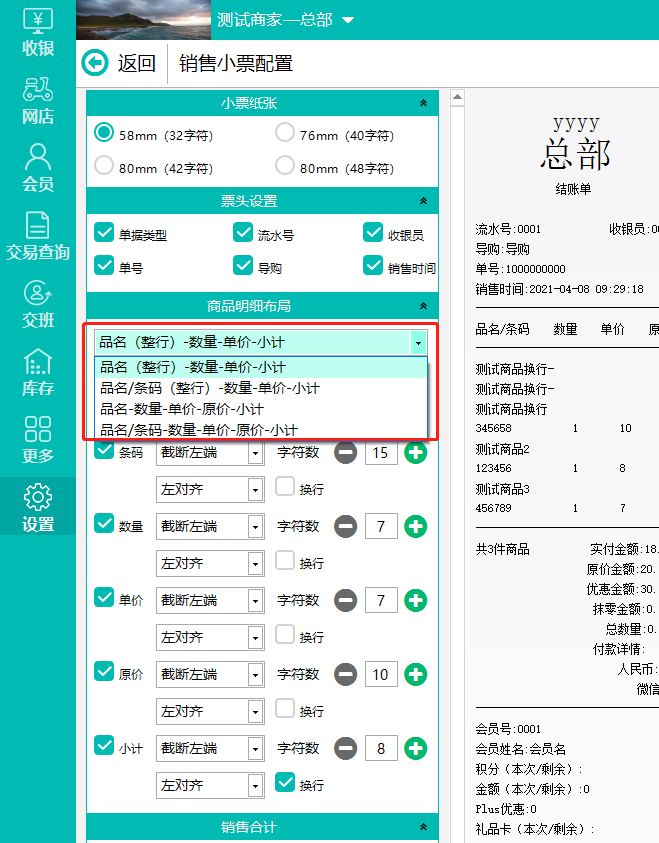The image size is (659, 843).
Task: Collapse the 小票纸张 section
Action: pos(423,103)
